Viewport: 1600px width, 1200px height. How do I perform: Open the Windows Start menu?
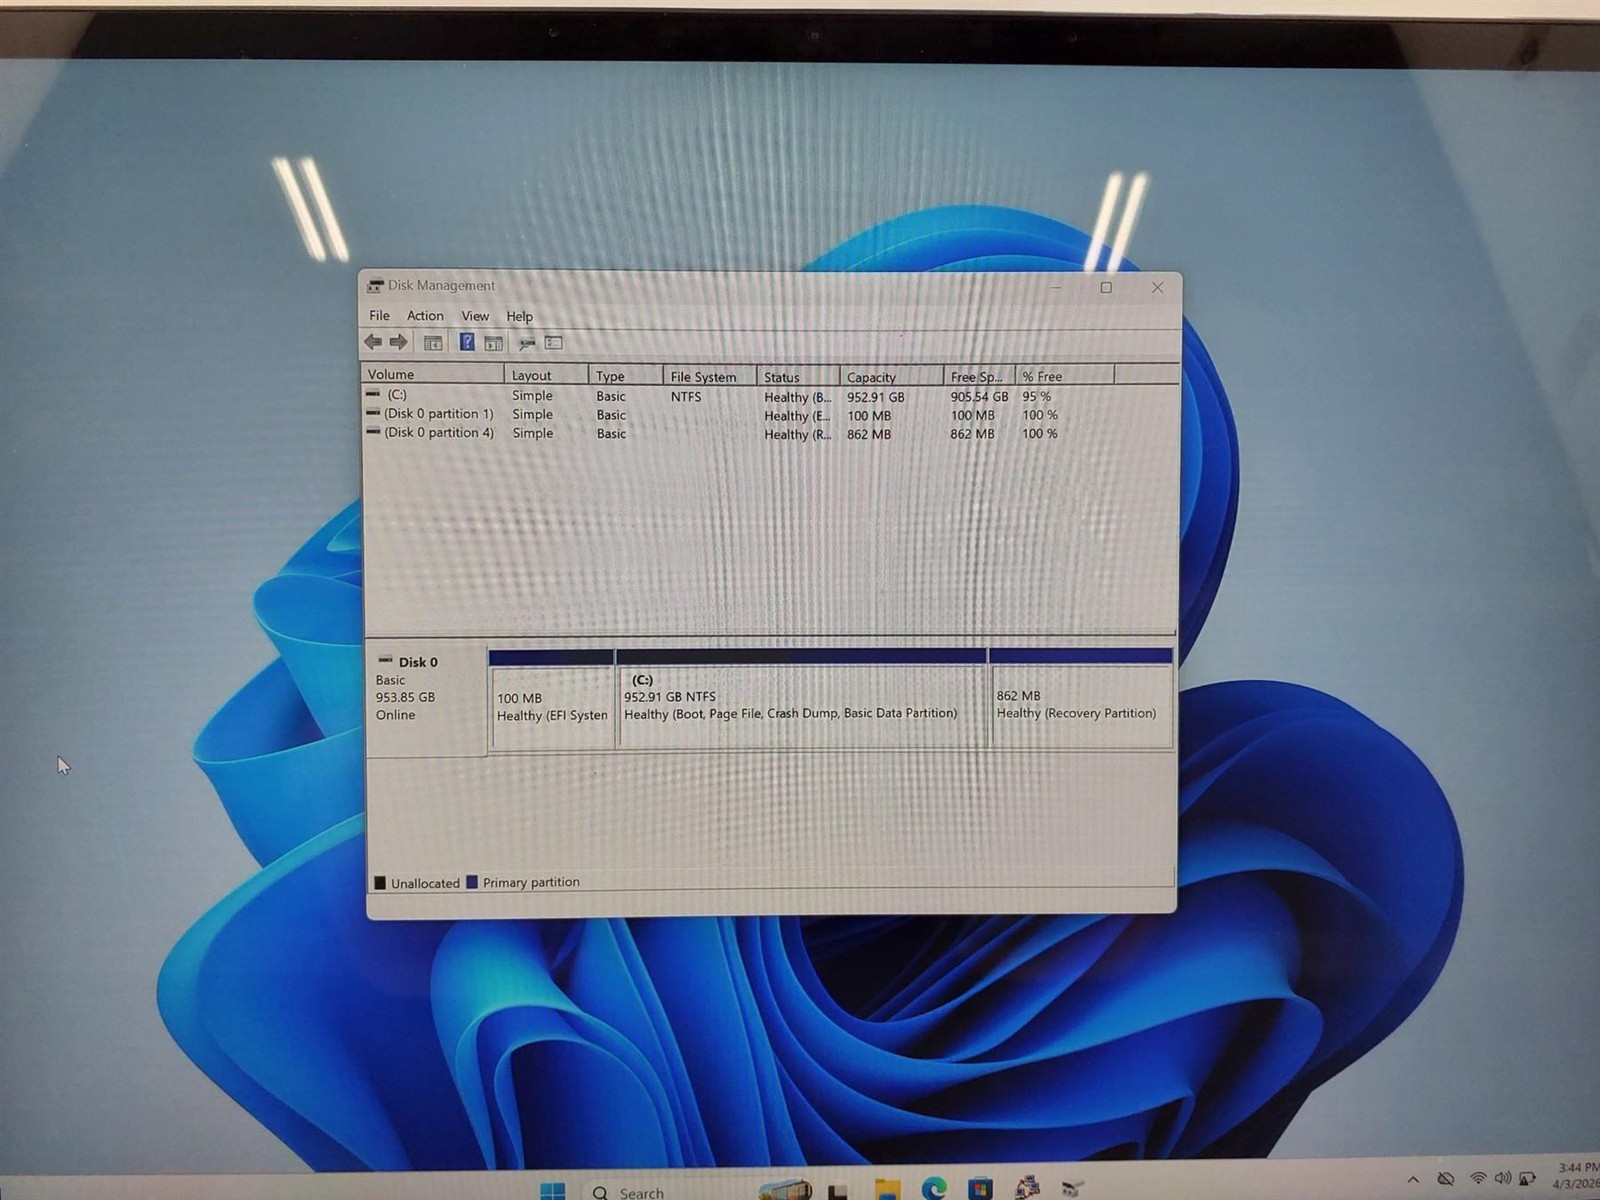point(552,1190)
